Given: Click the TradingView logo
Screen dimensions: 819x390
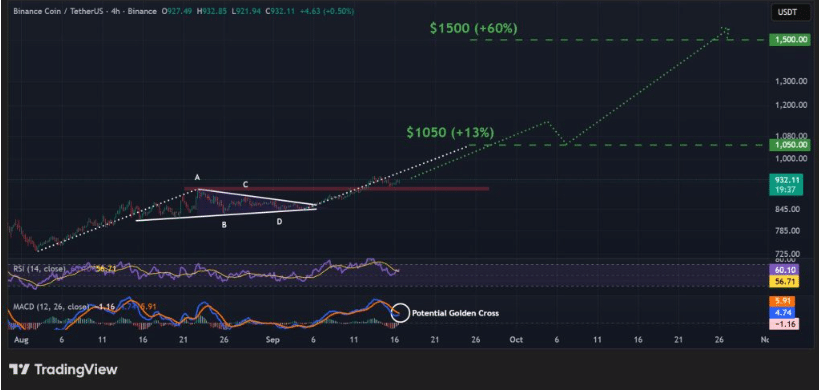Looking at the screenshot, I should pos(63,370).
